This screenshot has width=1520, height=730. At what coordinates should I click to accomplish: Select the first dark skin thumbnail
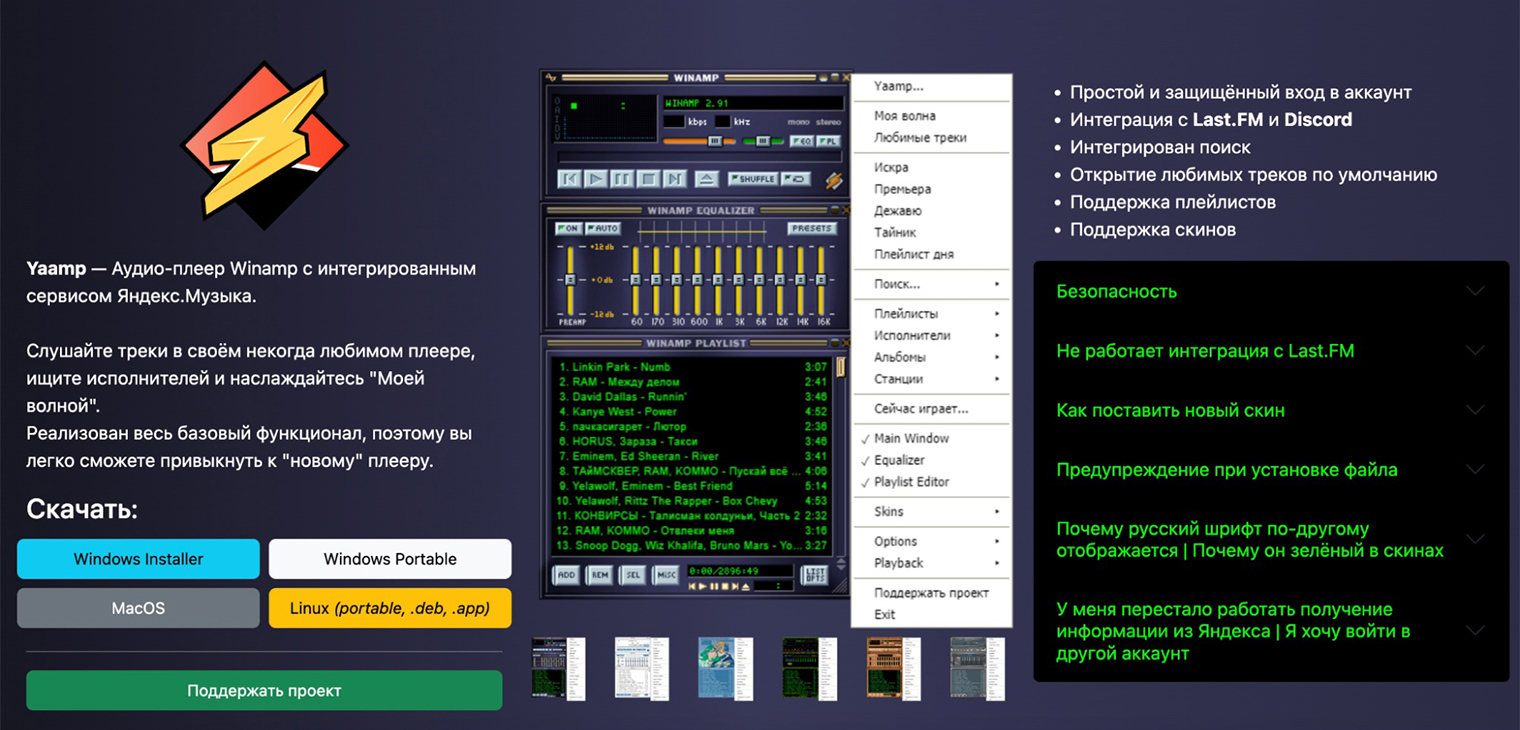coord(558,668)
